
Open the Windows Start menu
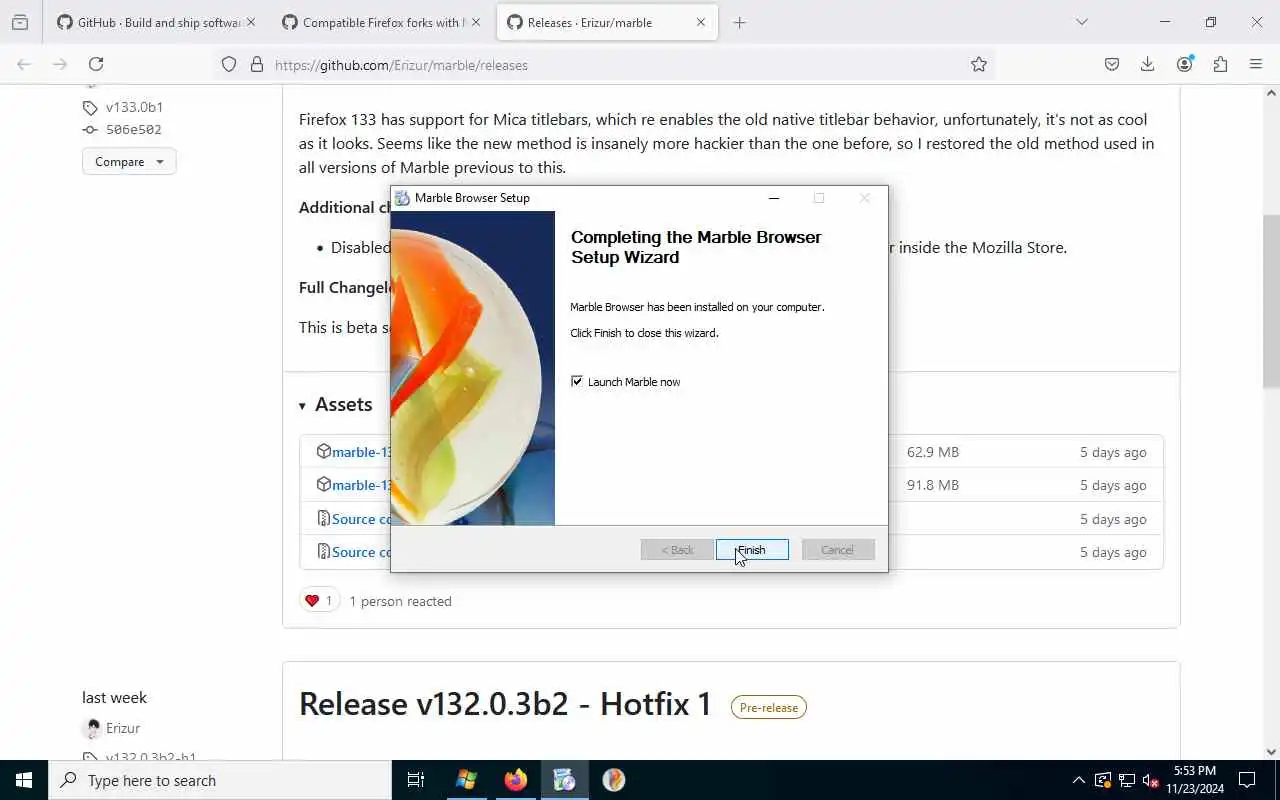[24, 780]
